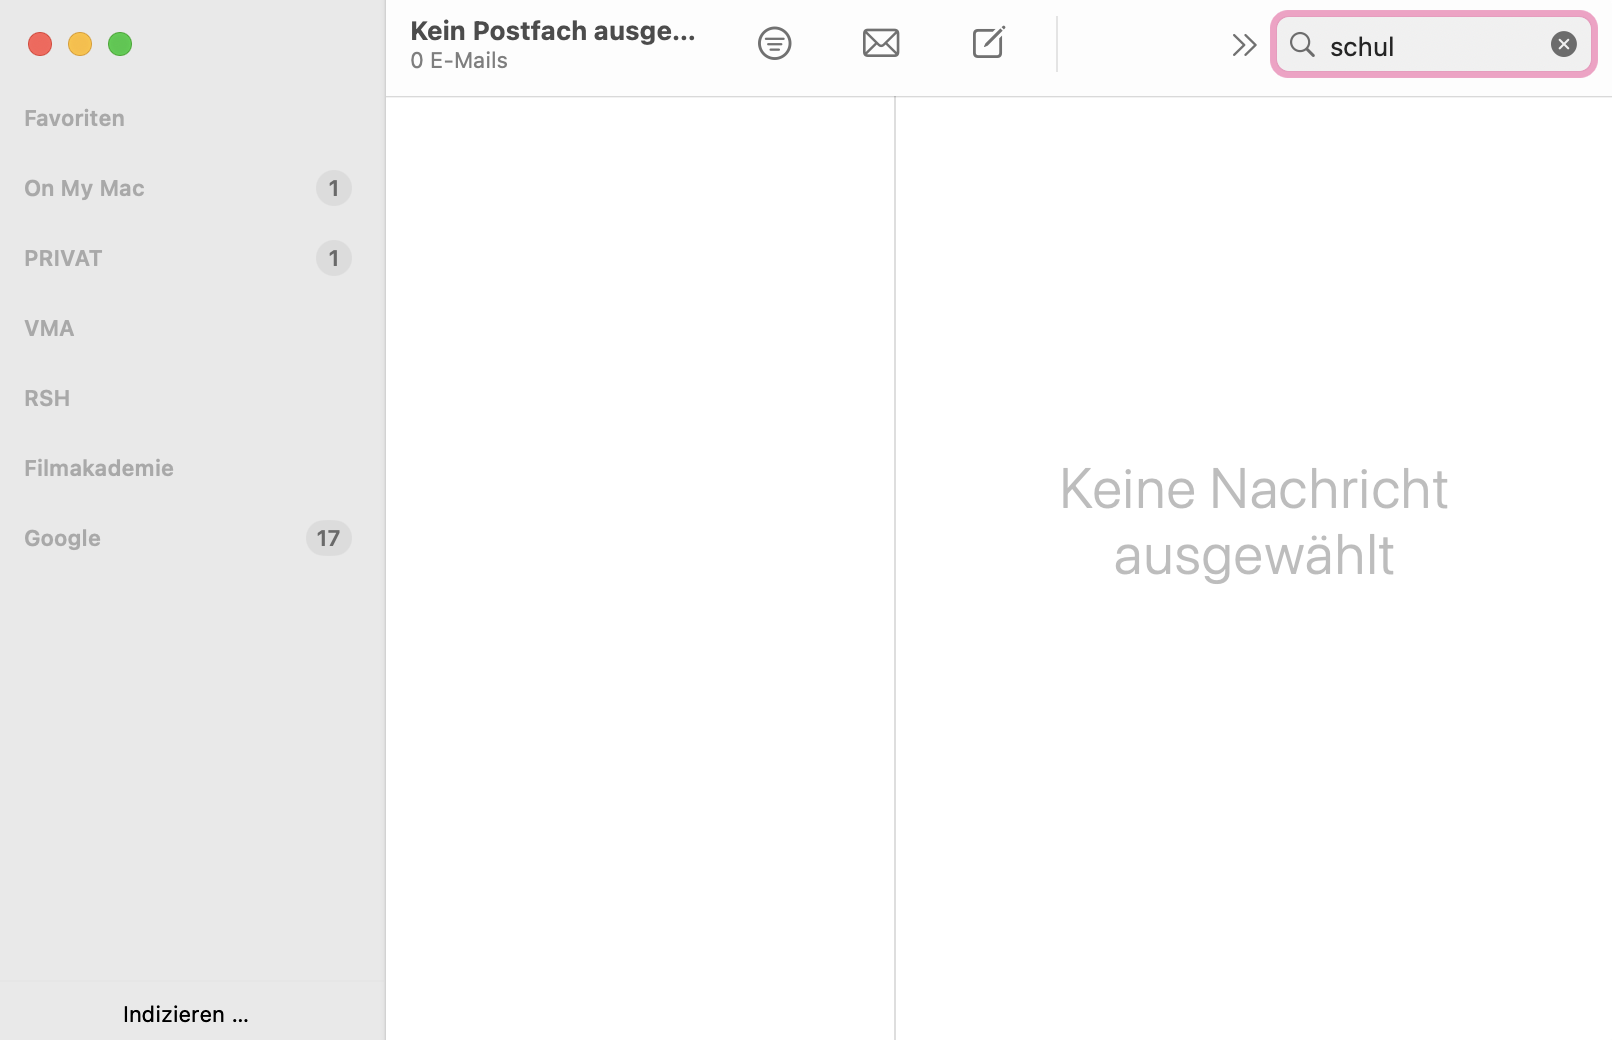Click unread badge next to PRIVAT
The height and width of the screenshot is (1040, 1612).
click(333, 258)
